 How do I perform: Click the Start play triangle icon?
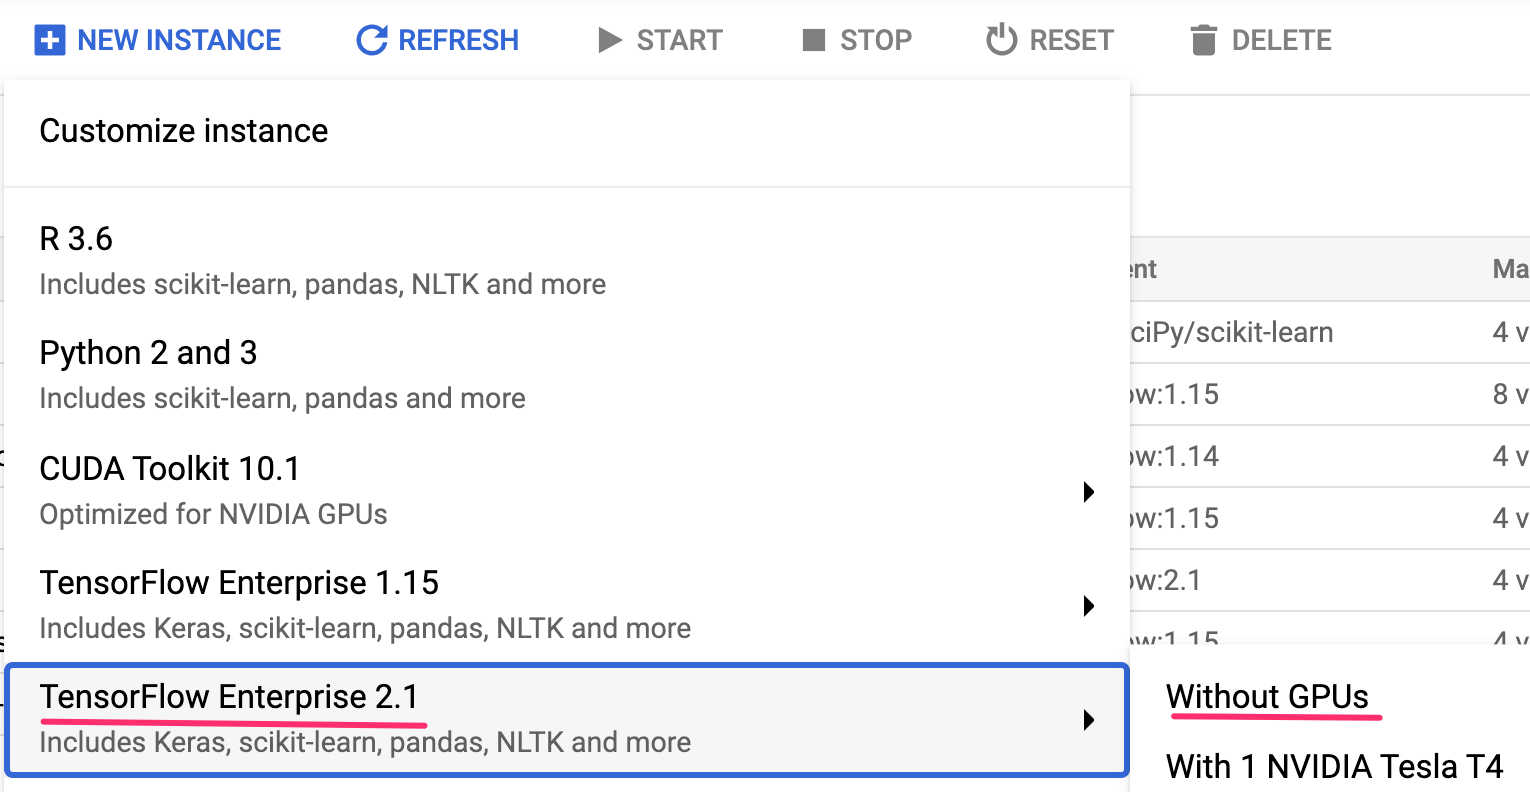point(609,39)
